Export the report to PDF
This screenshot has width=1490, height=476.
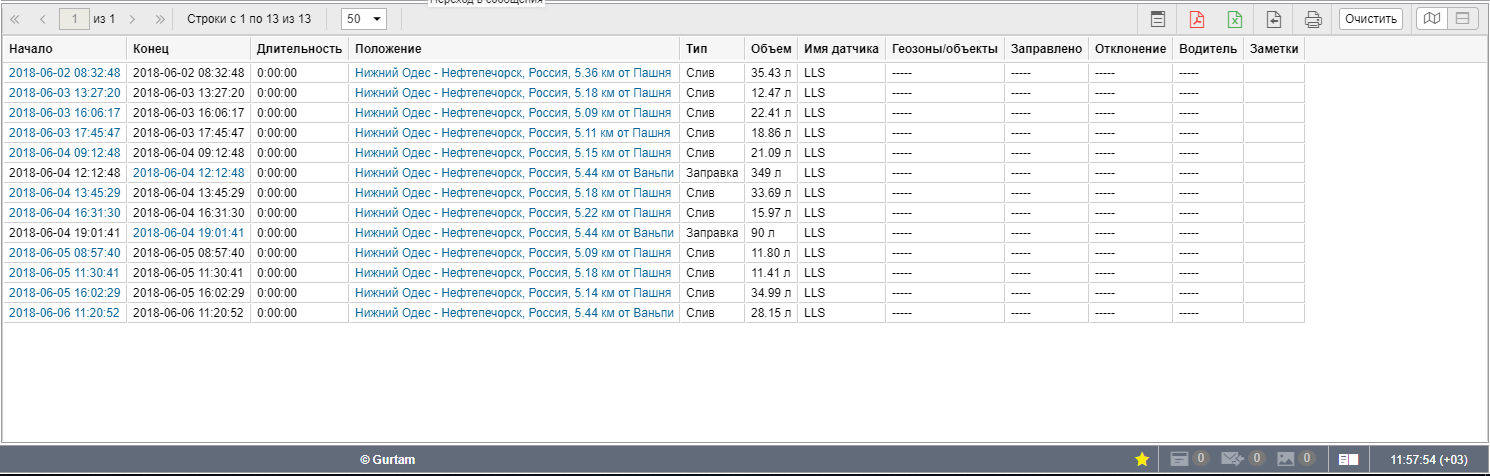pos(1197,19)
